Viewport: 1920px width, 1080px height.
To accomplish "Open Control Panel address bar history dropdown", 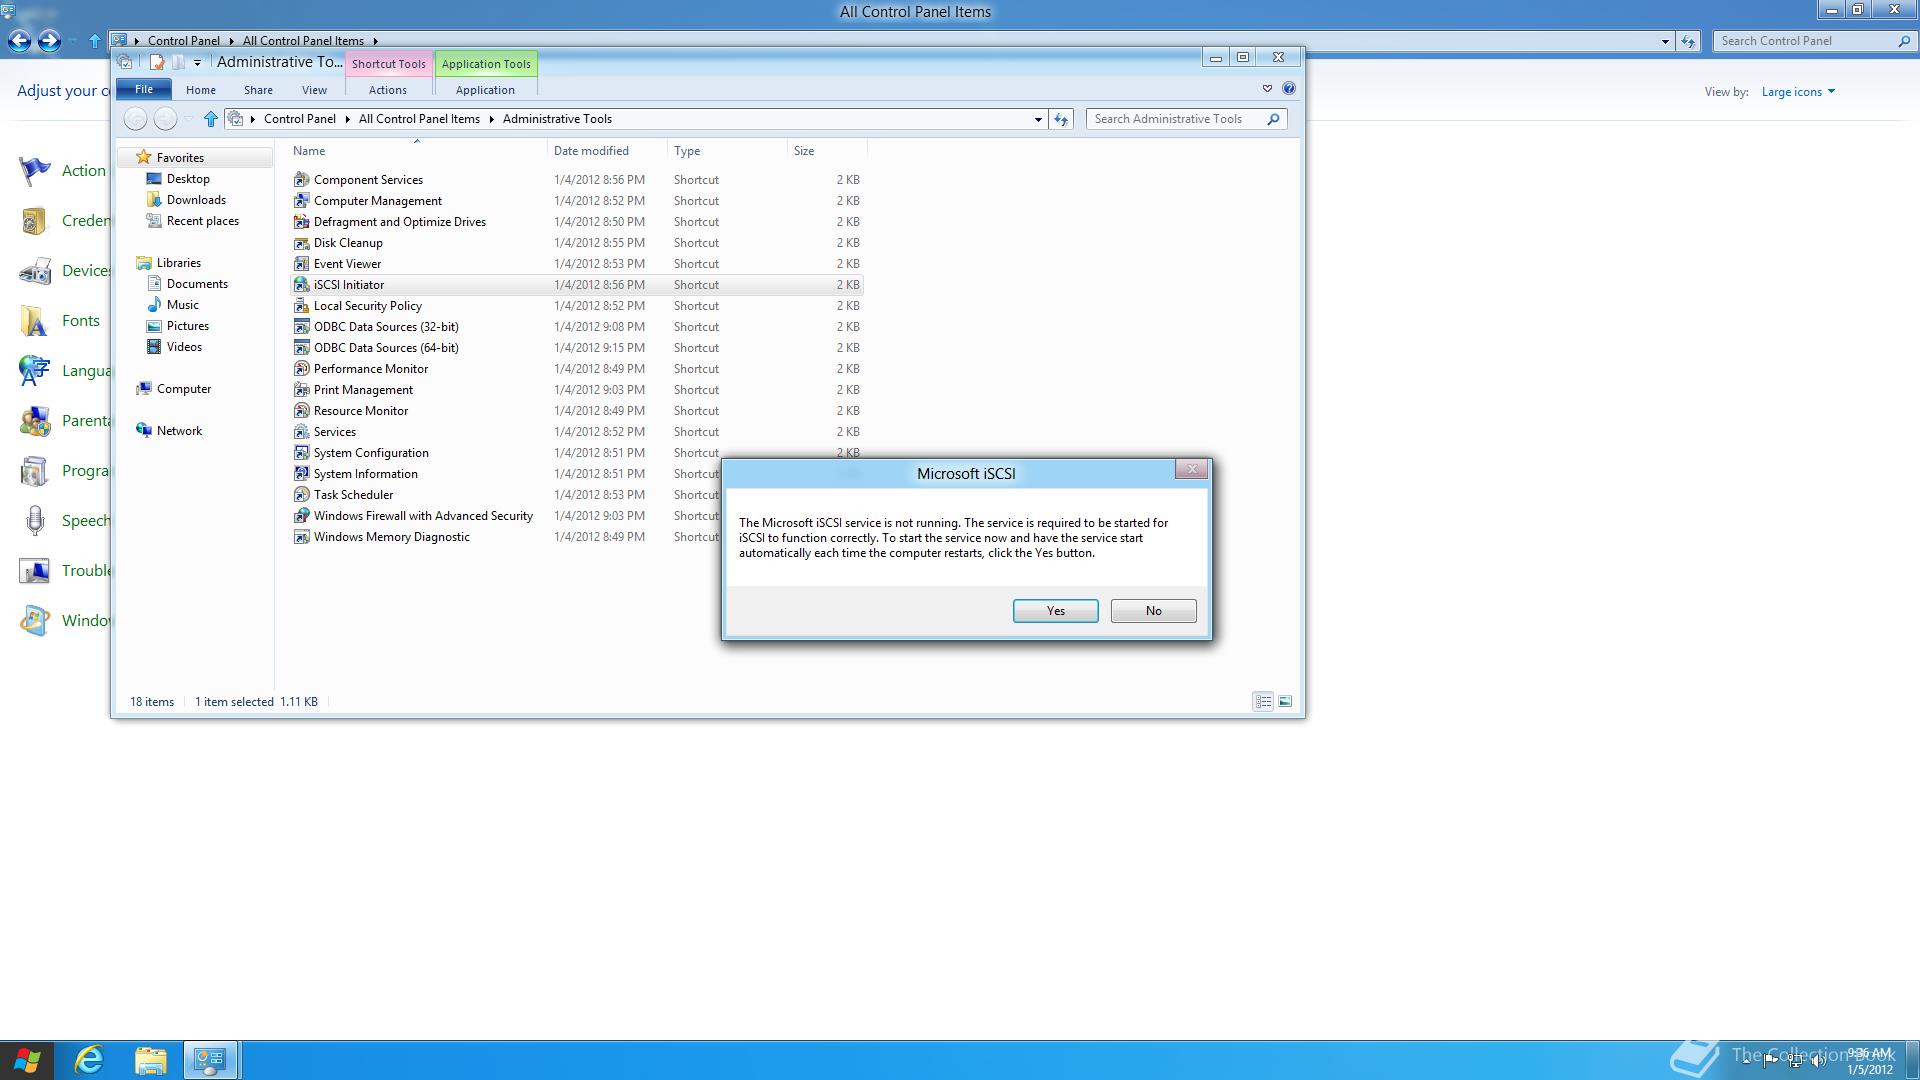I will (x=1665, y=41).
